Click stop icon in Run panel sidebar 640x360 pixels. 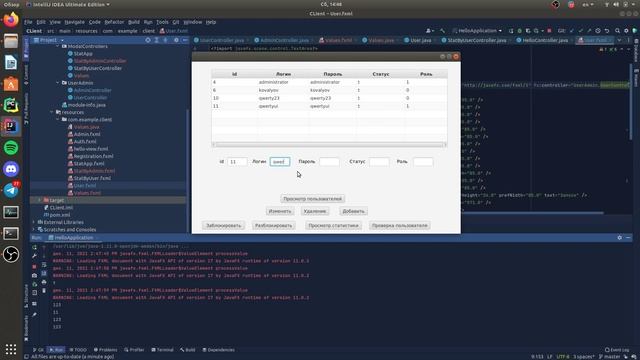click(34, 266)
